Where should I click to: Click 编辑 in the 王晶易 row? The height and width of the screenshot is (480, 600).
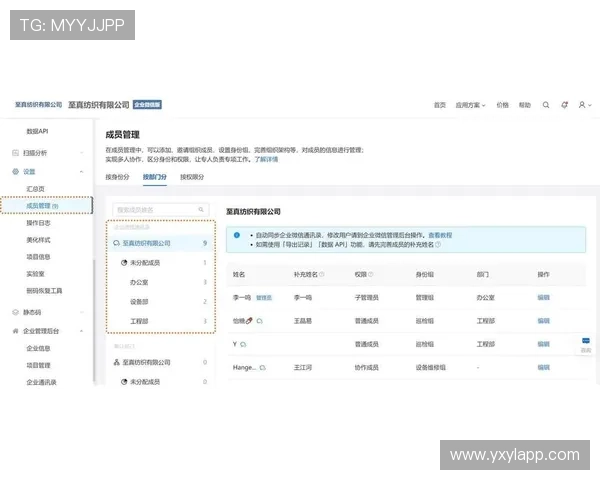coord(543,321)
